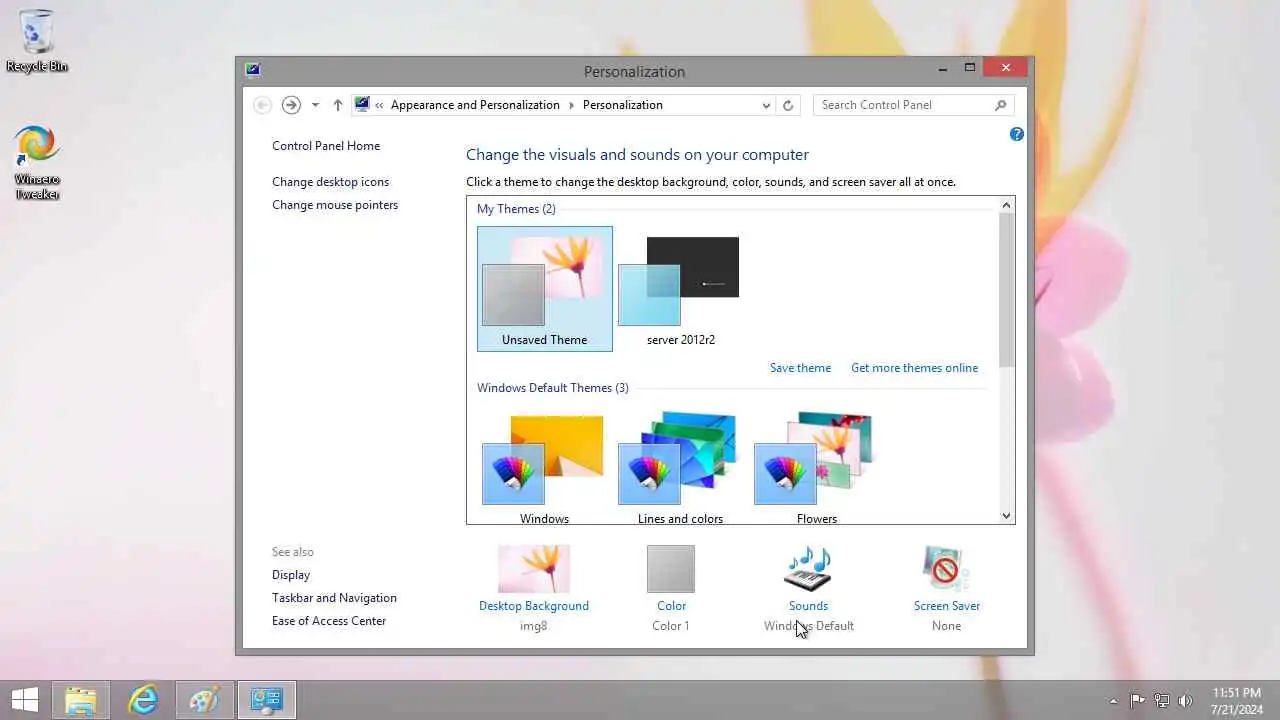Open Desktop Background image icon
This screenshot has height=720, width=1280.
(x=534, y=569)
